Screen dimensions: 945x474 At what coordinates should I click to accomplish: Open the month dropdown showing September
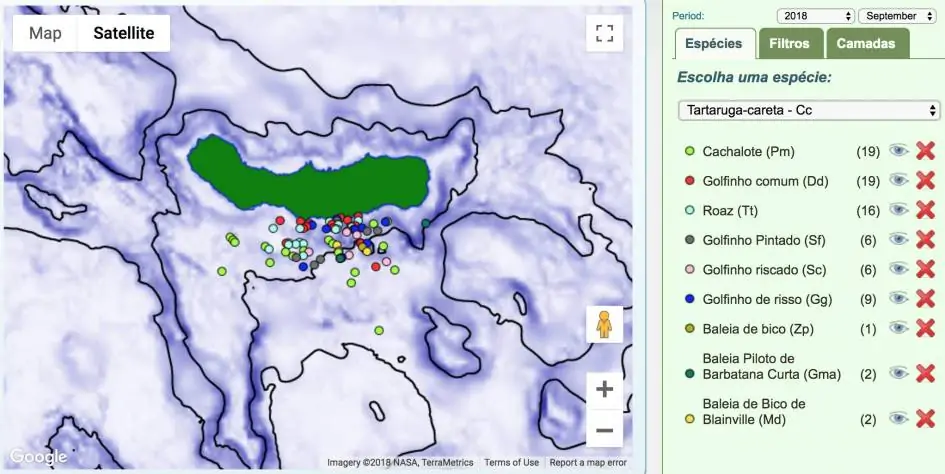click(899, 16)
